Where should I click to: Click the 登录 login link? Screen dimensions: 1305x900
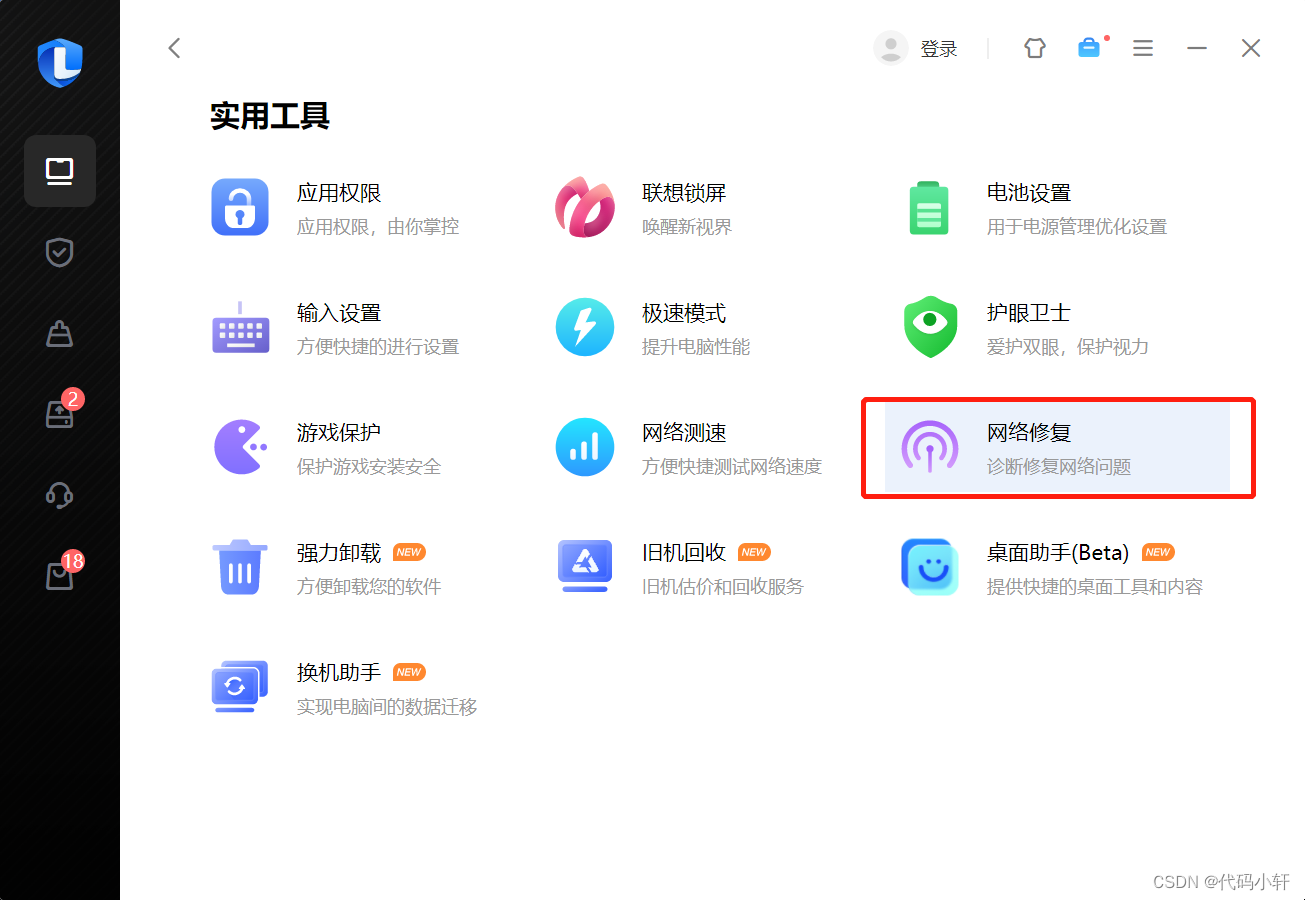click(x=939, y=49)
